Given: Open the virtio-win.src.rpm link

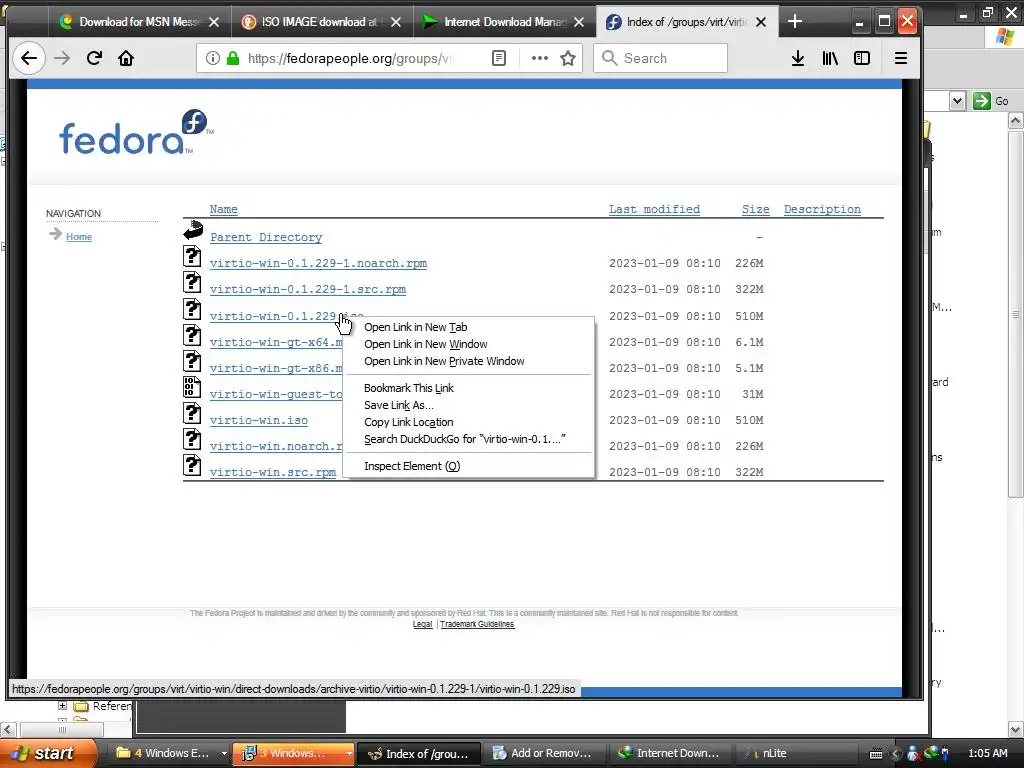Looking at the screenshot, I should point(272,472).
